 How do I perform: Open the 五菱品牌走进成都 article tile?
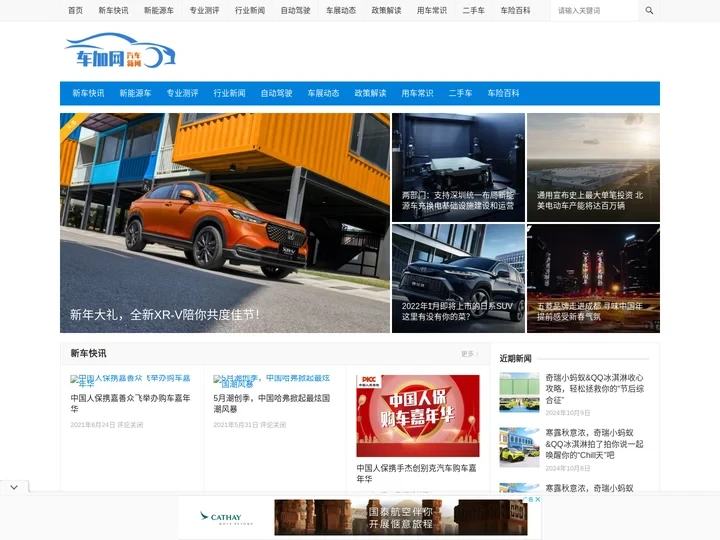tap(593, 278)
